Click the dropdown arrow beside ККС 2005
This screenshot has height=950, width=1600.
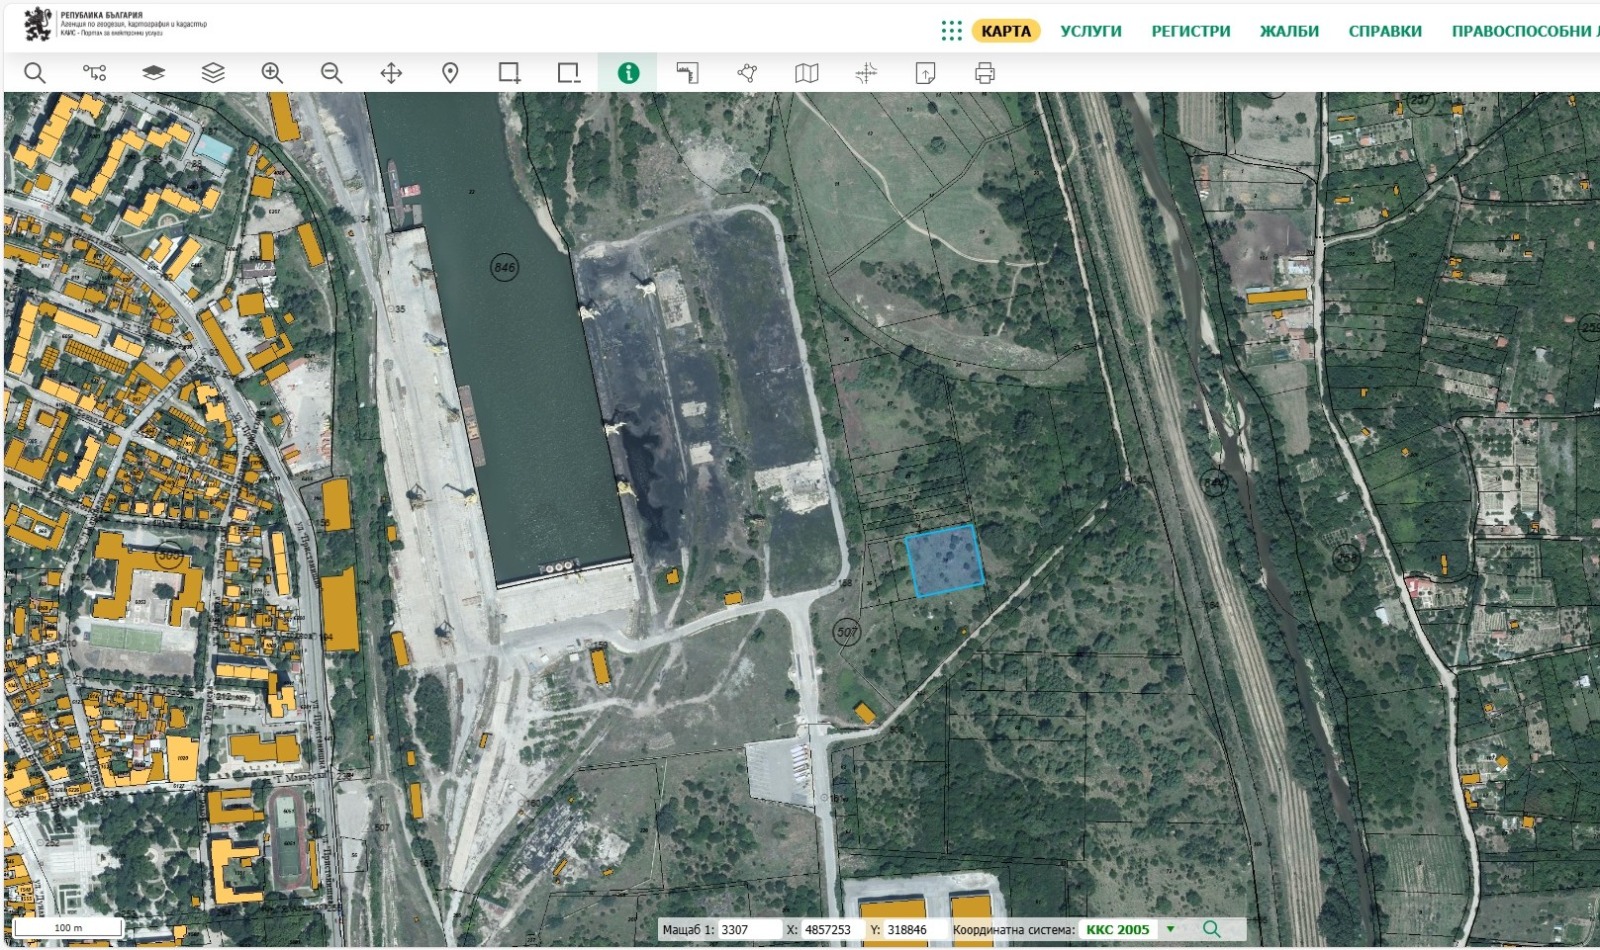[1170, 929]
